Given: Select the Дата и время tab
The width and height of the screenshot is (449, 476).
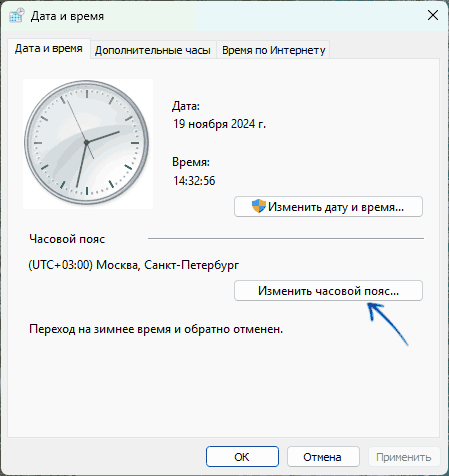Looking at the screenshot, I should point(49,49).
